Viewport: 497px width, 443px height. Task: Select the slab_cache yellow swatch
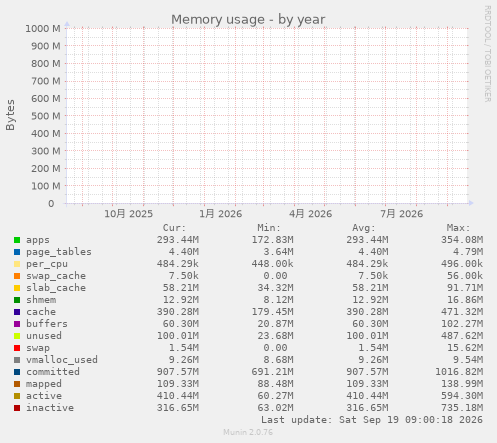(x=17, y=288)
